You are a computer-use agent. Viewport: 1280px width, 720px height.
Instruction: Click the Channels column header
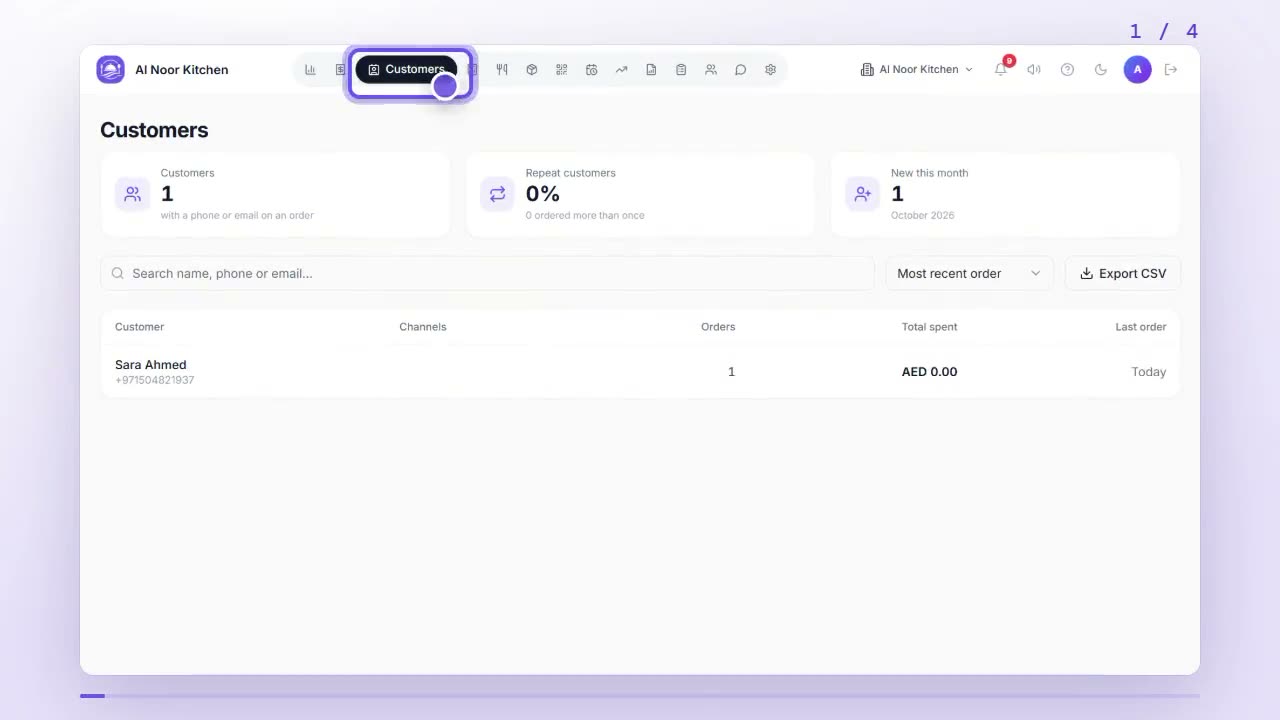pos(423,327)
